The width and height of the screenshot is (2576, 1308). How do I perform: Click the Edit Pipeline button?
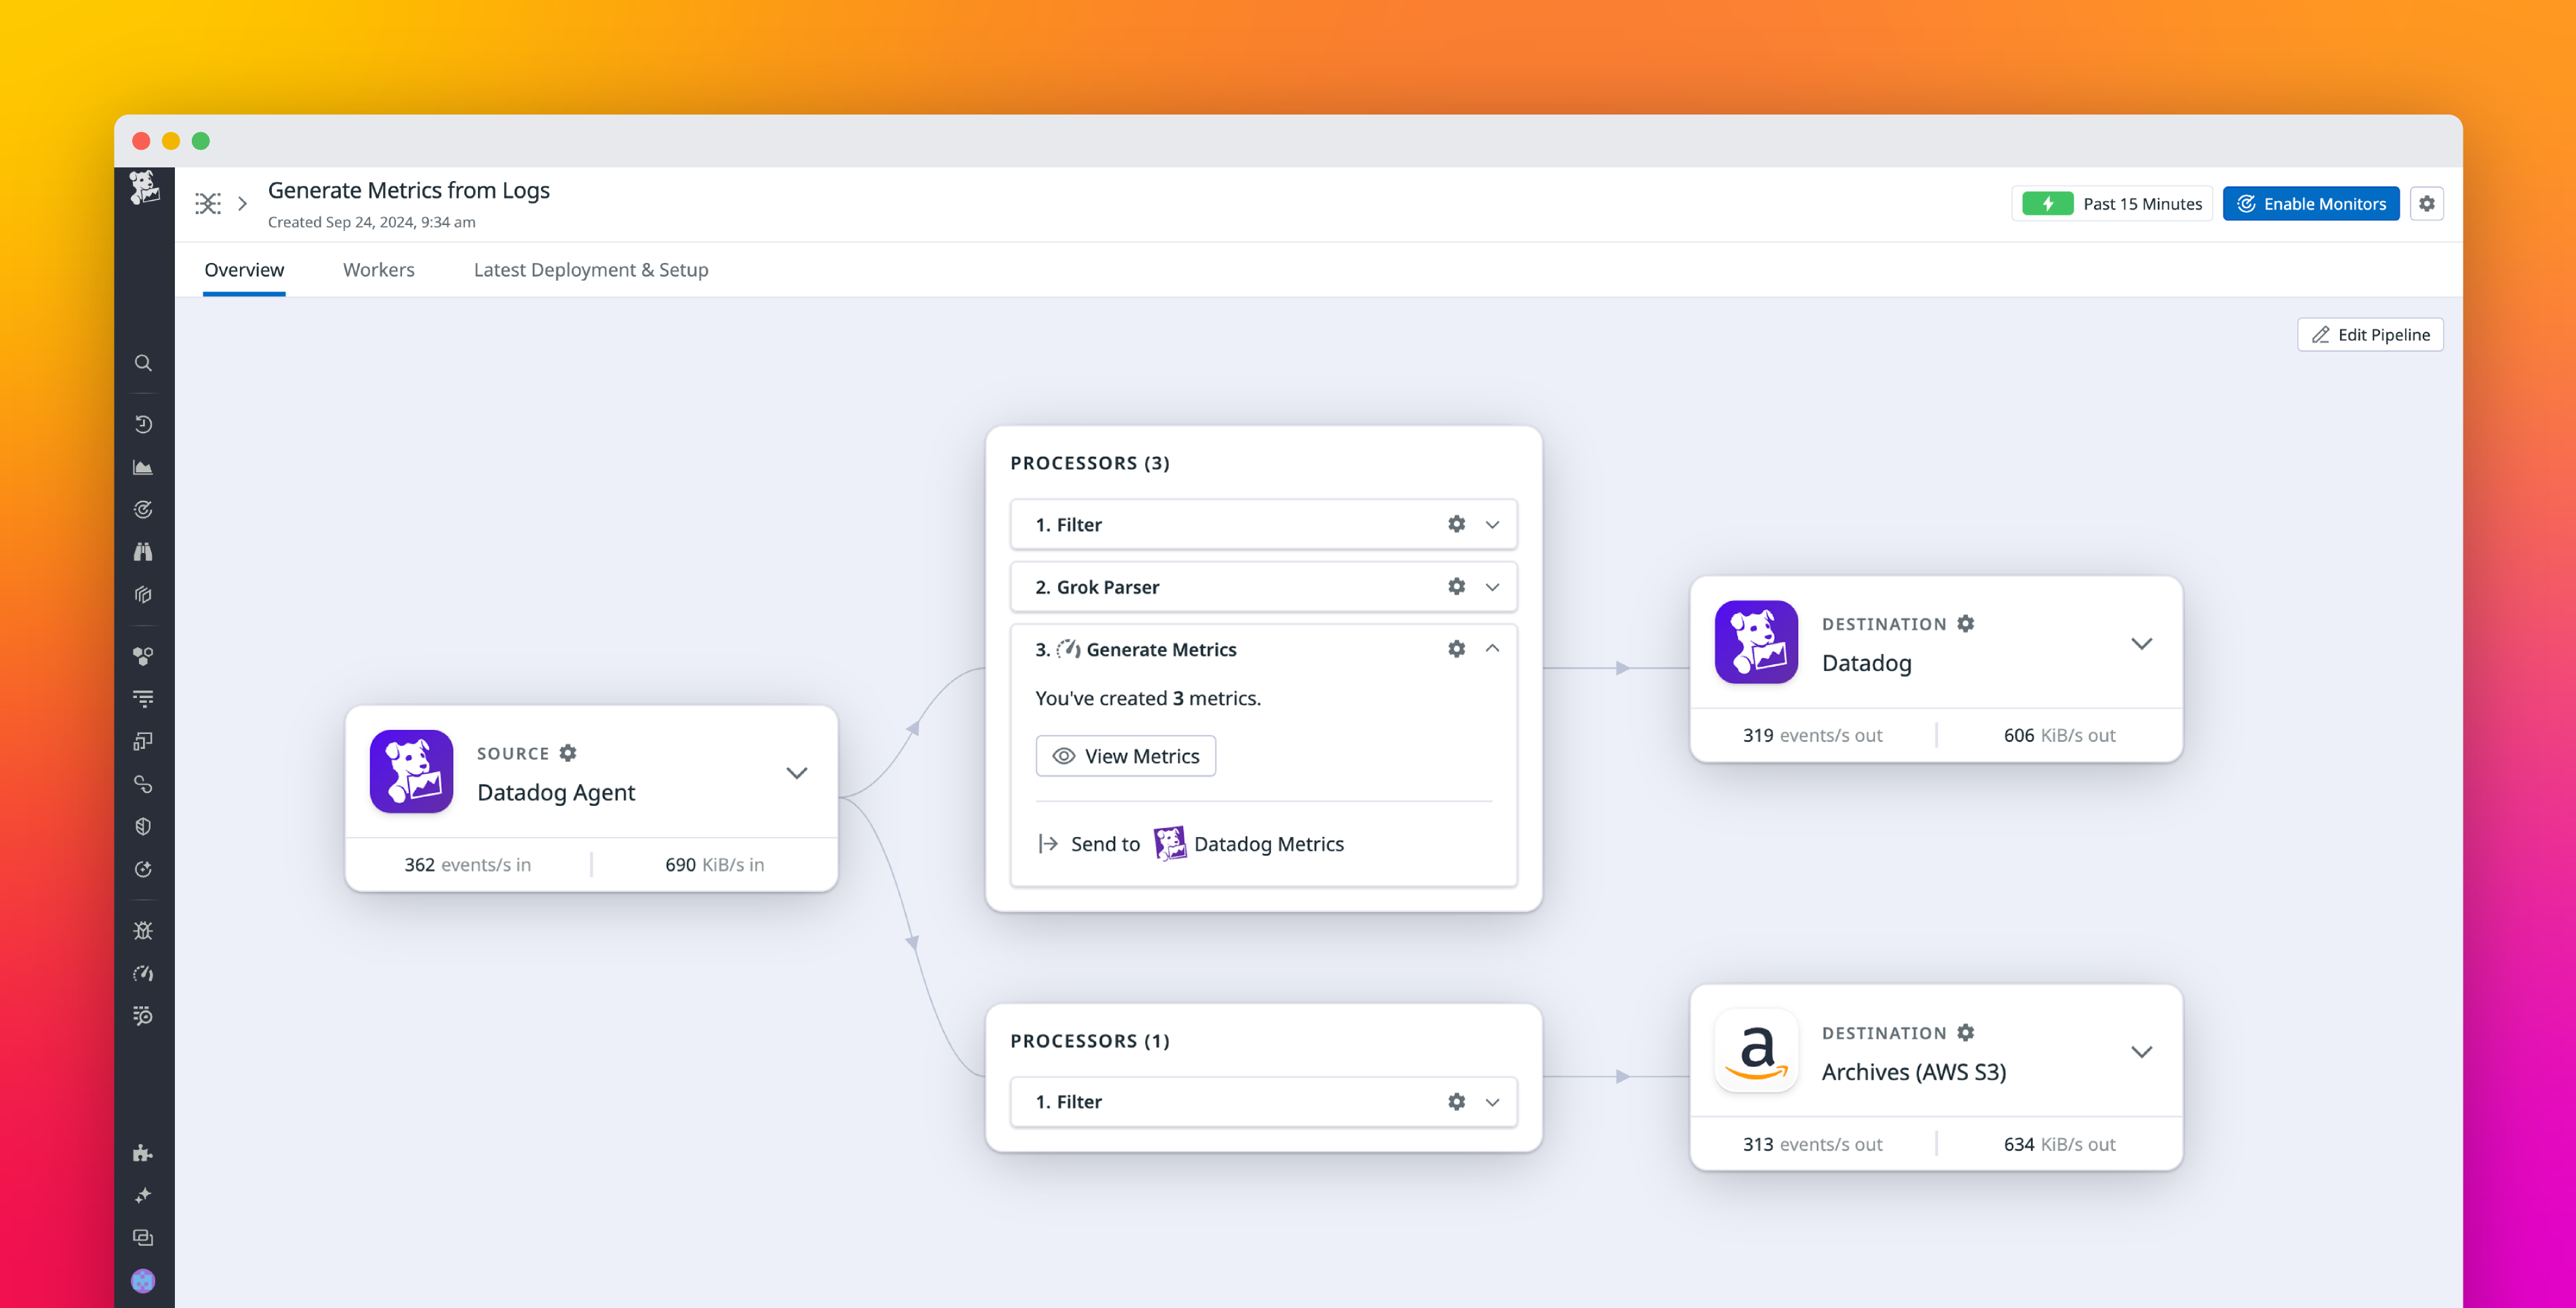click(x=2370, y=334)
